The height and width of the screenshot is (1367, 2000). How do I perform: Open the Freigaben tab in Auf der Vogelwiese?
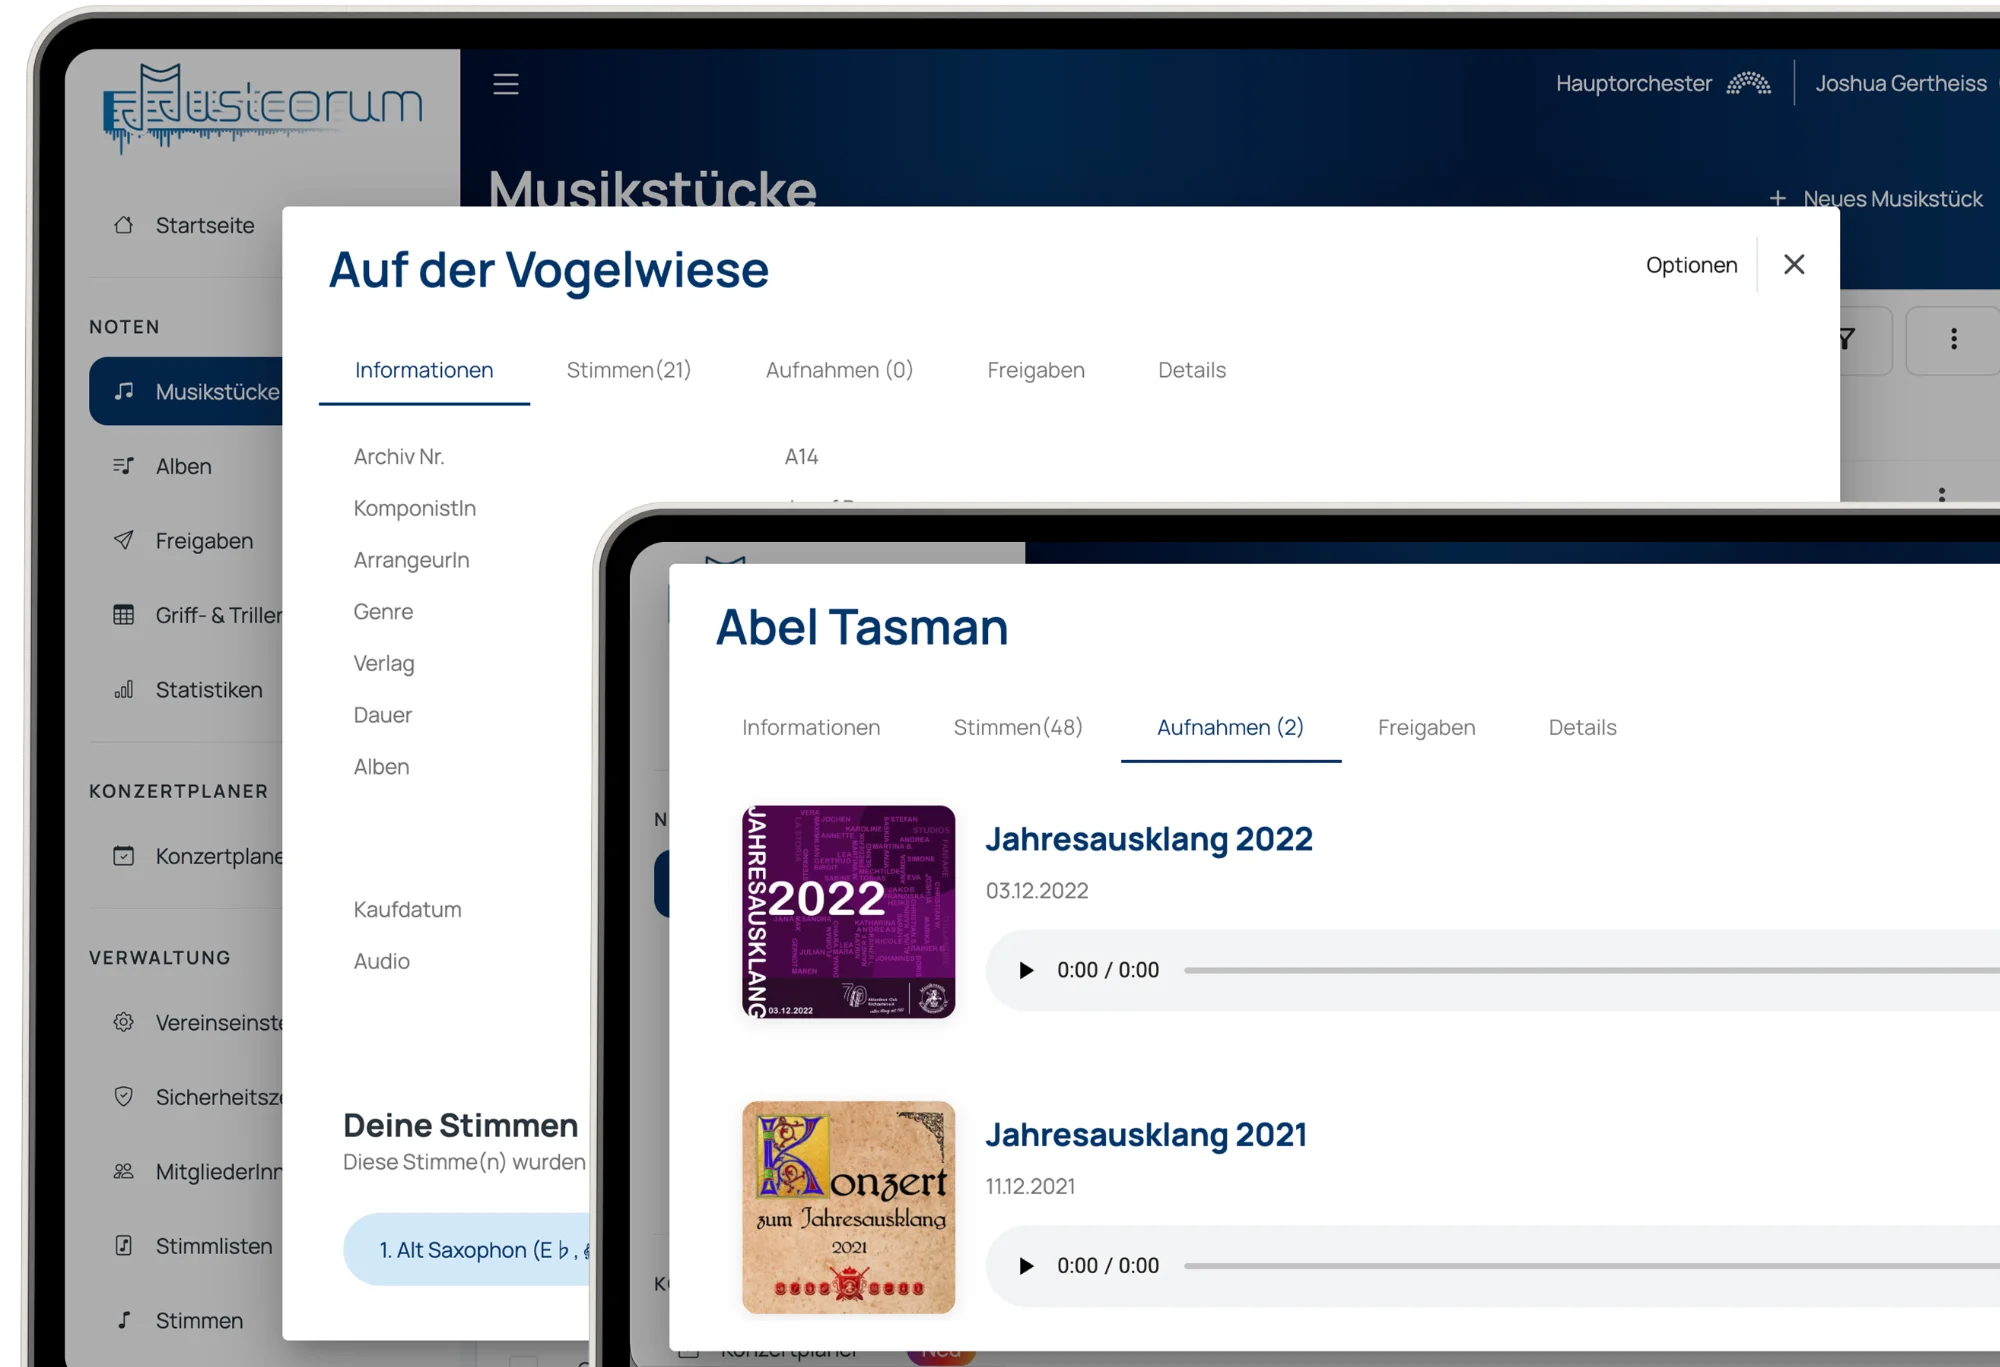point(1036,370)
